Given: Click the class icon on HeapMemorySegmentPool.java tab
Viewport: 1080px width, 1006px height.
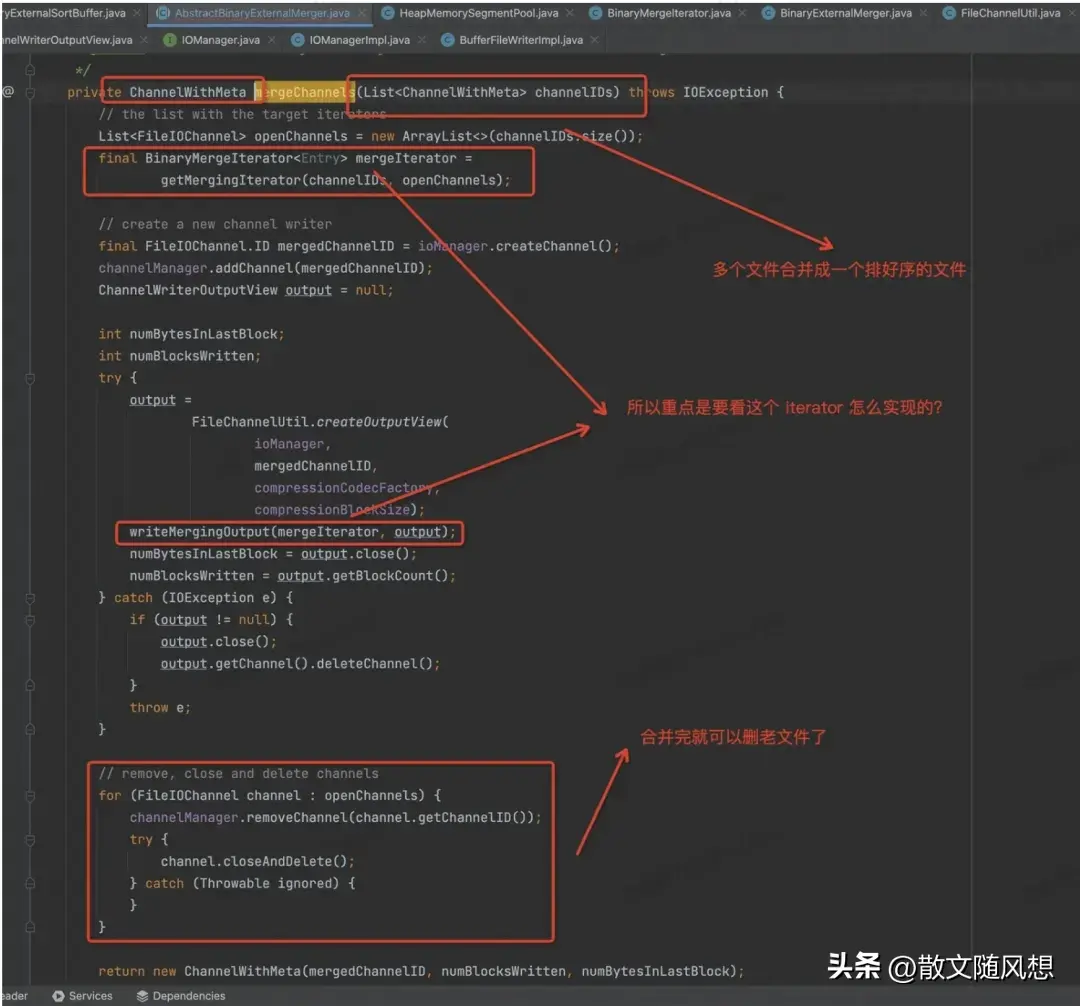Looking at the screenshot, I should coord(388,13).
